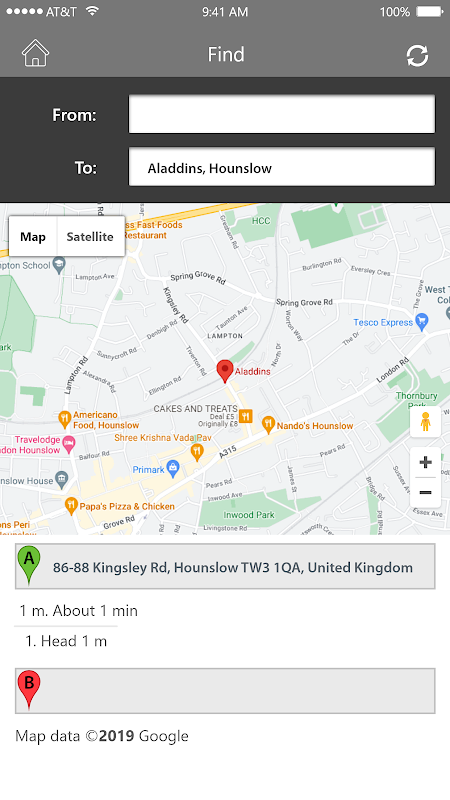Tap Papa's Pizza & Chicken marker

click(71, 506)
